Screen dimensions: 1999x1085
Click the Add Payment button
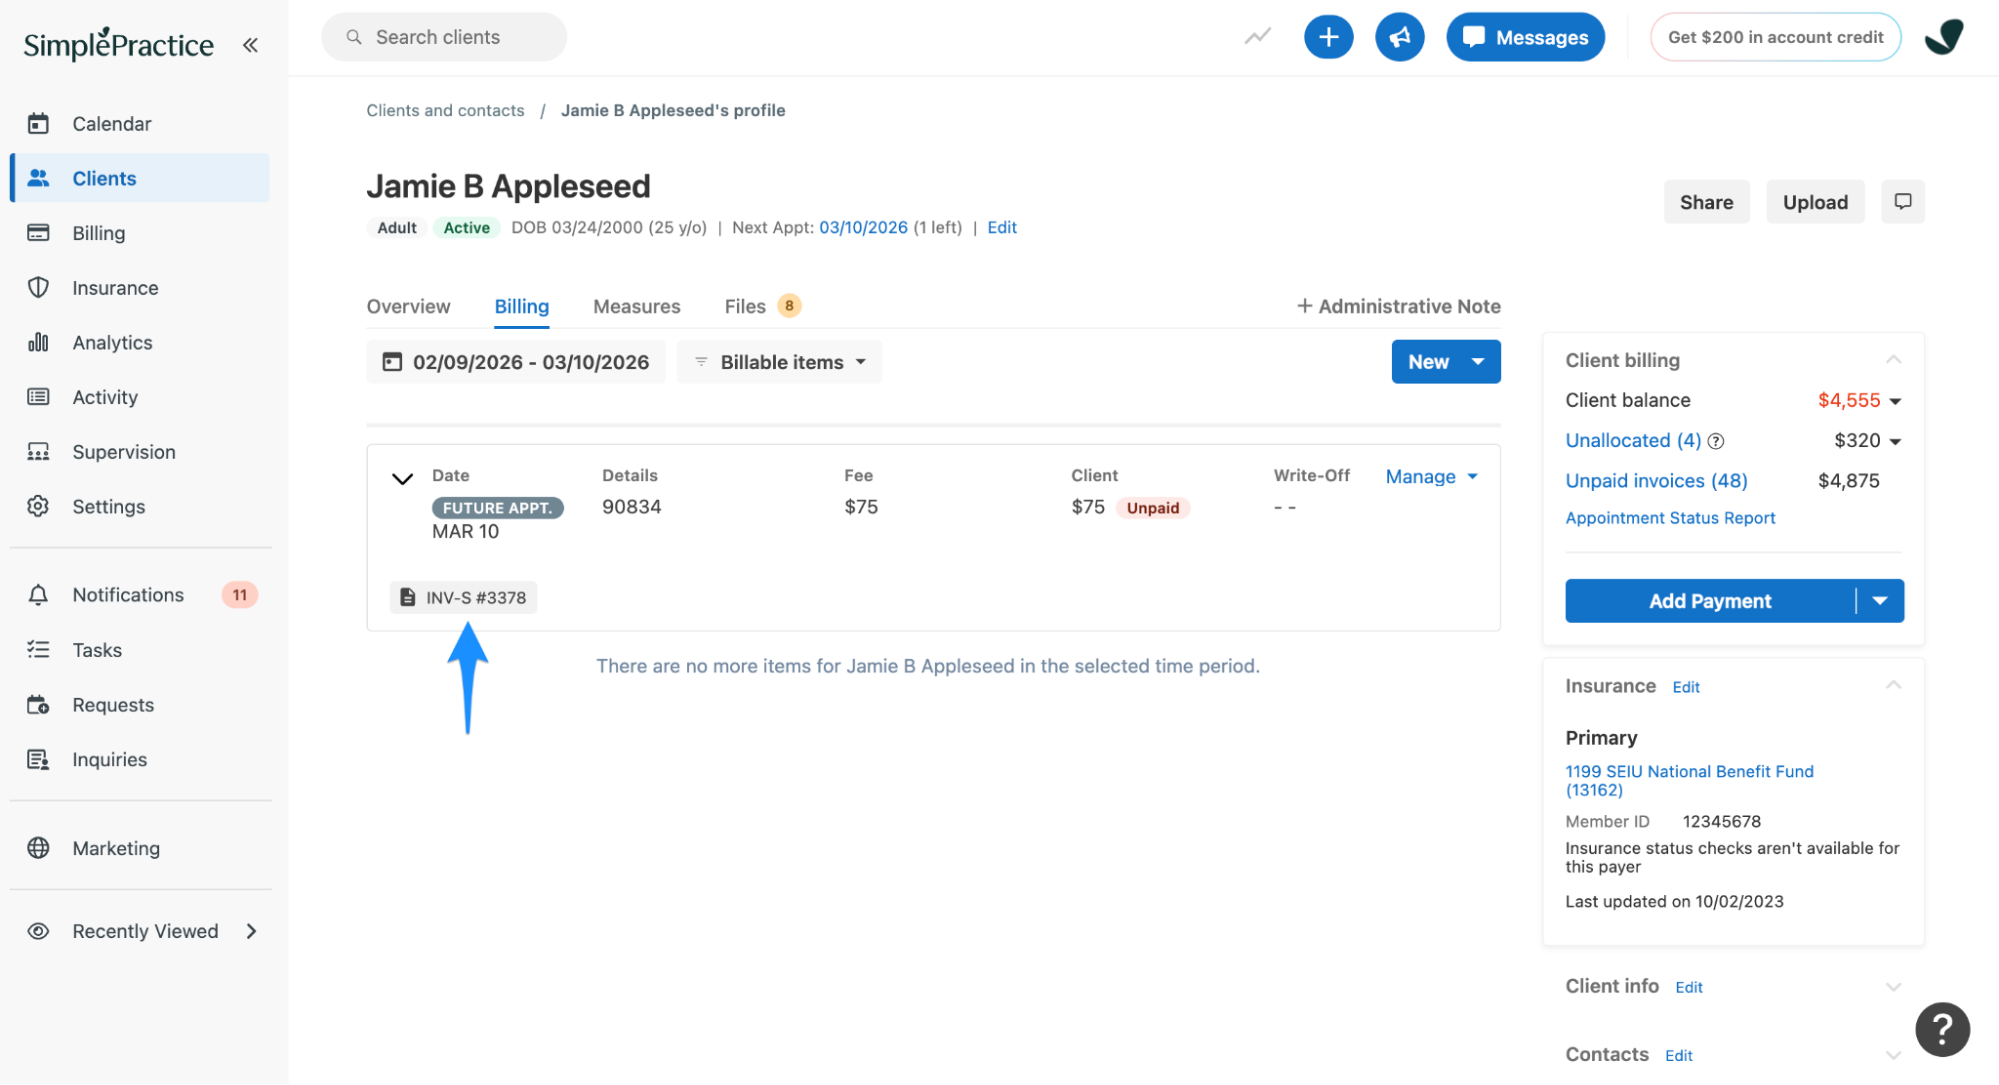(1710, 601)
